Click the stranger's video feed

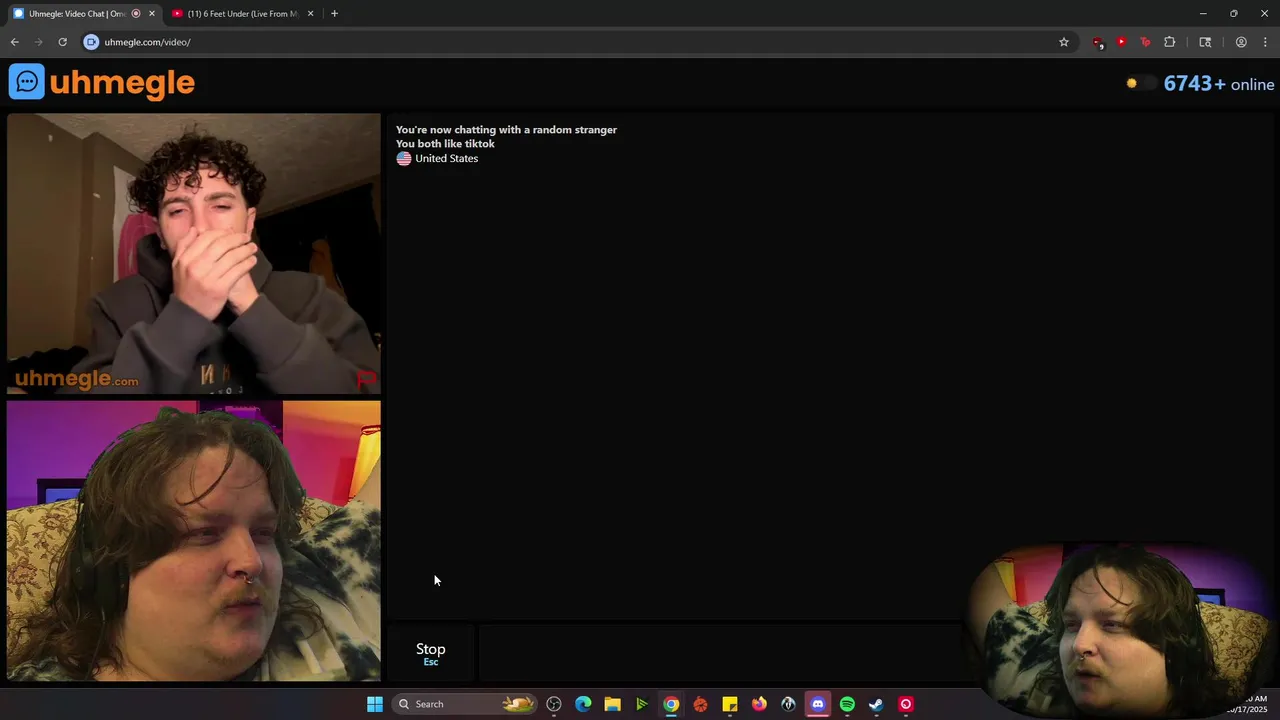(x=194, y=253)
